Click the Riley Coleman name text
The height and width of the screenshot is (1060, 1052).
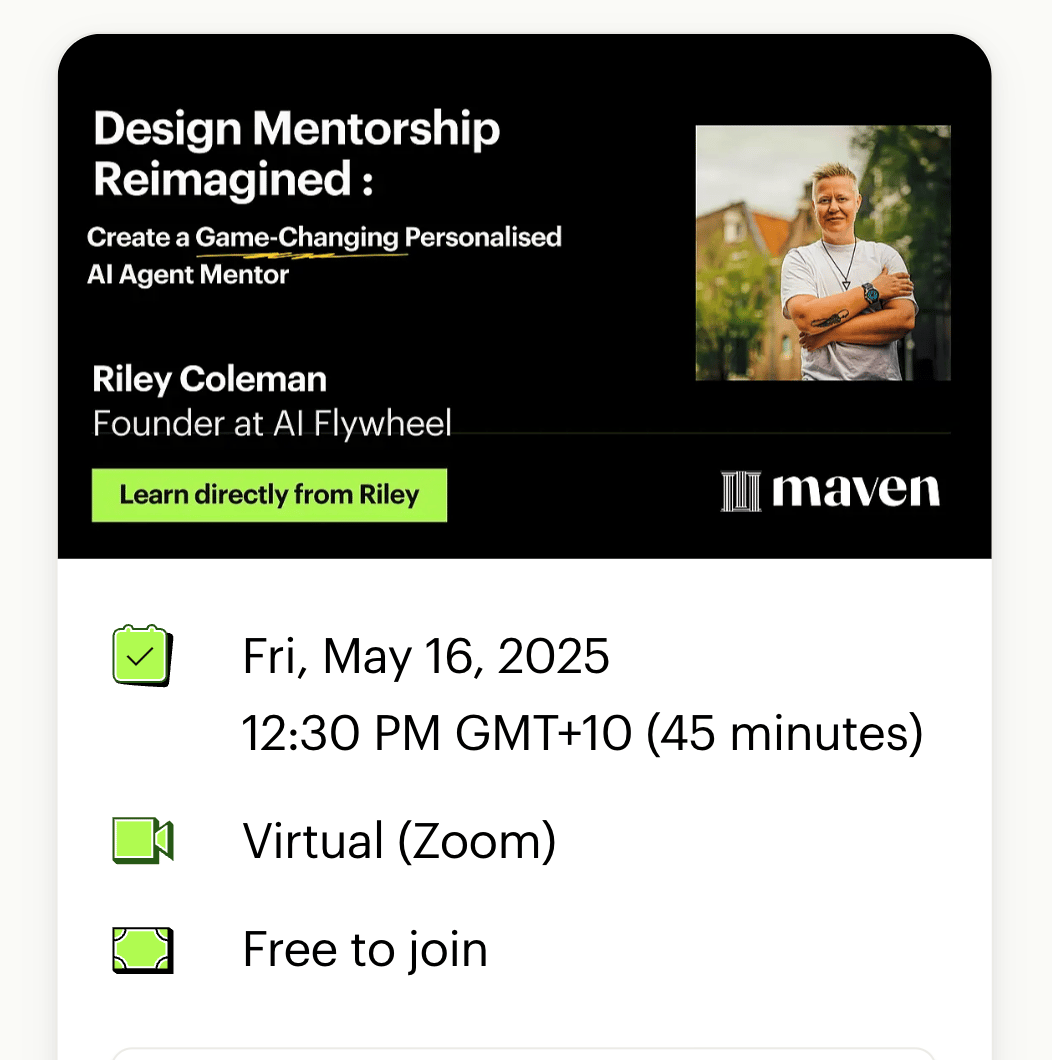tap(210, 379)
